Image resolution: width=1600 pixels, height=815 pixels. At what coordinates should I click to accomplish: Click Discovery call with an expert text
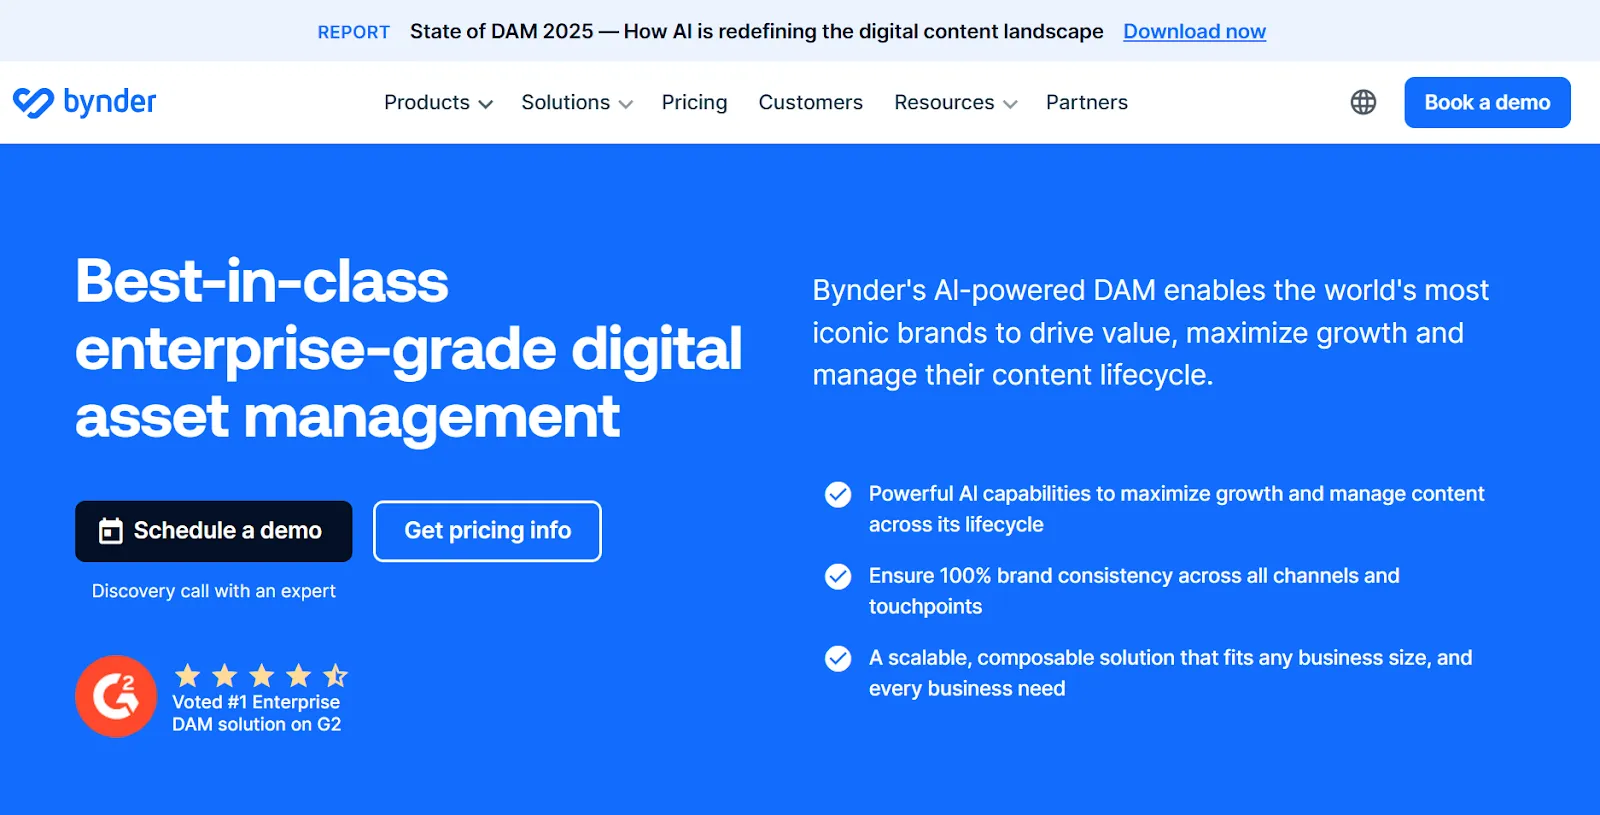pyautogui.click(x=214, y=591)
